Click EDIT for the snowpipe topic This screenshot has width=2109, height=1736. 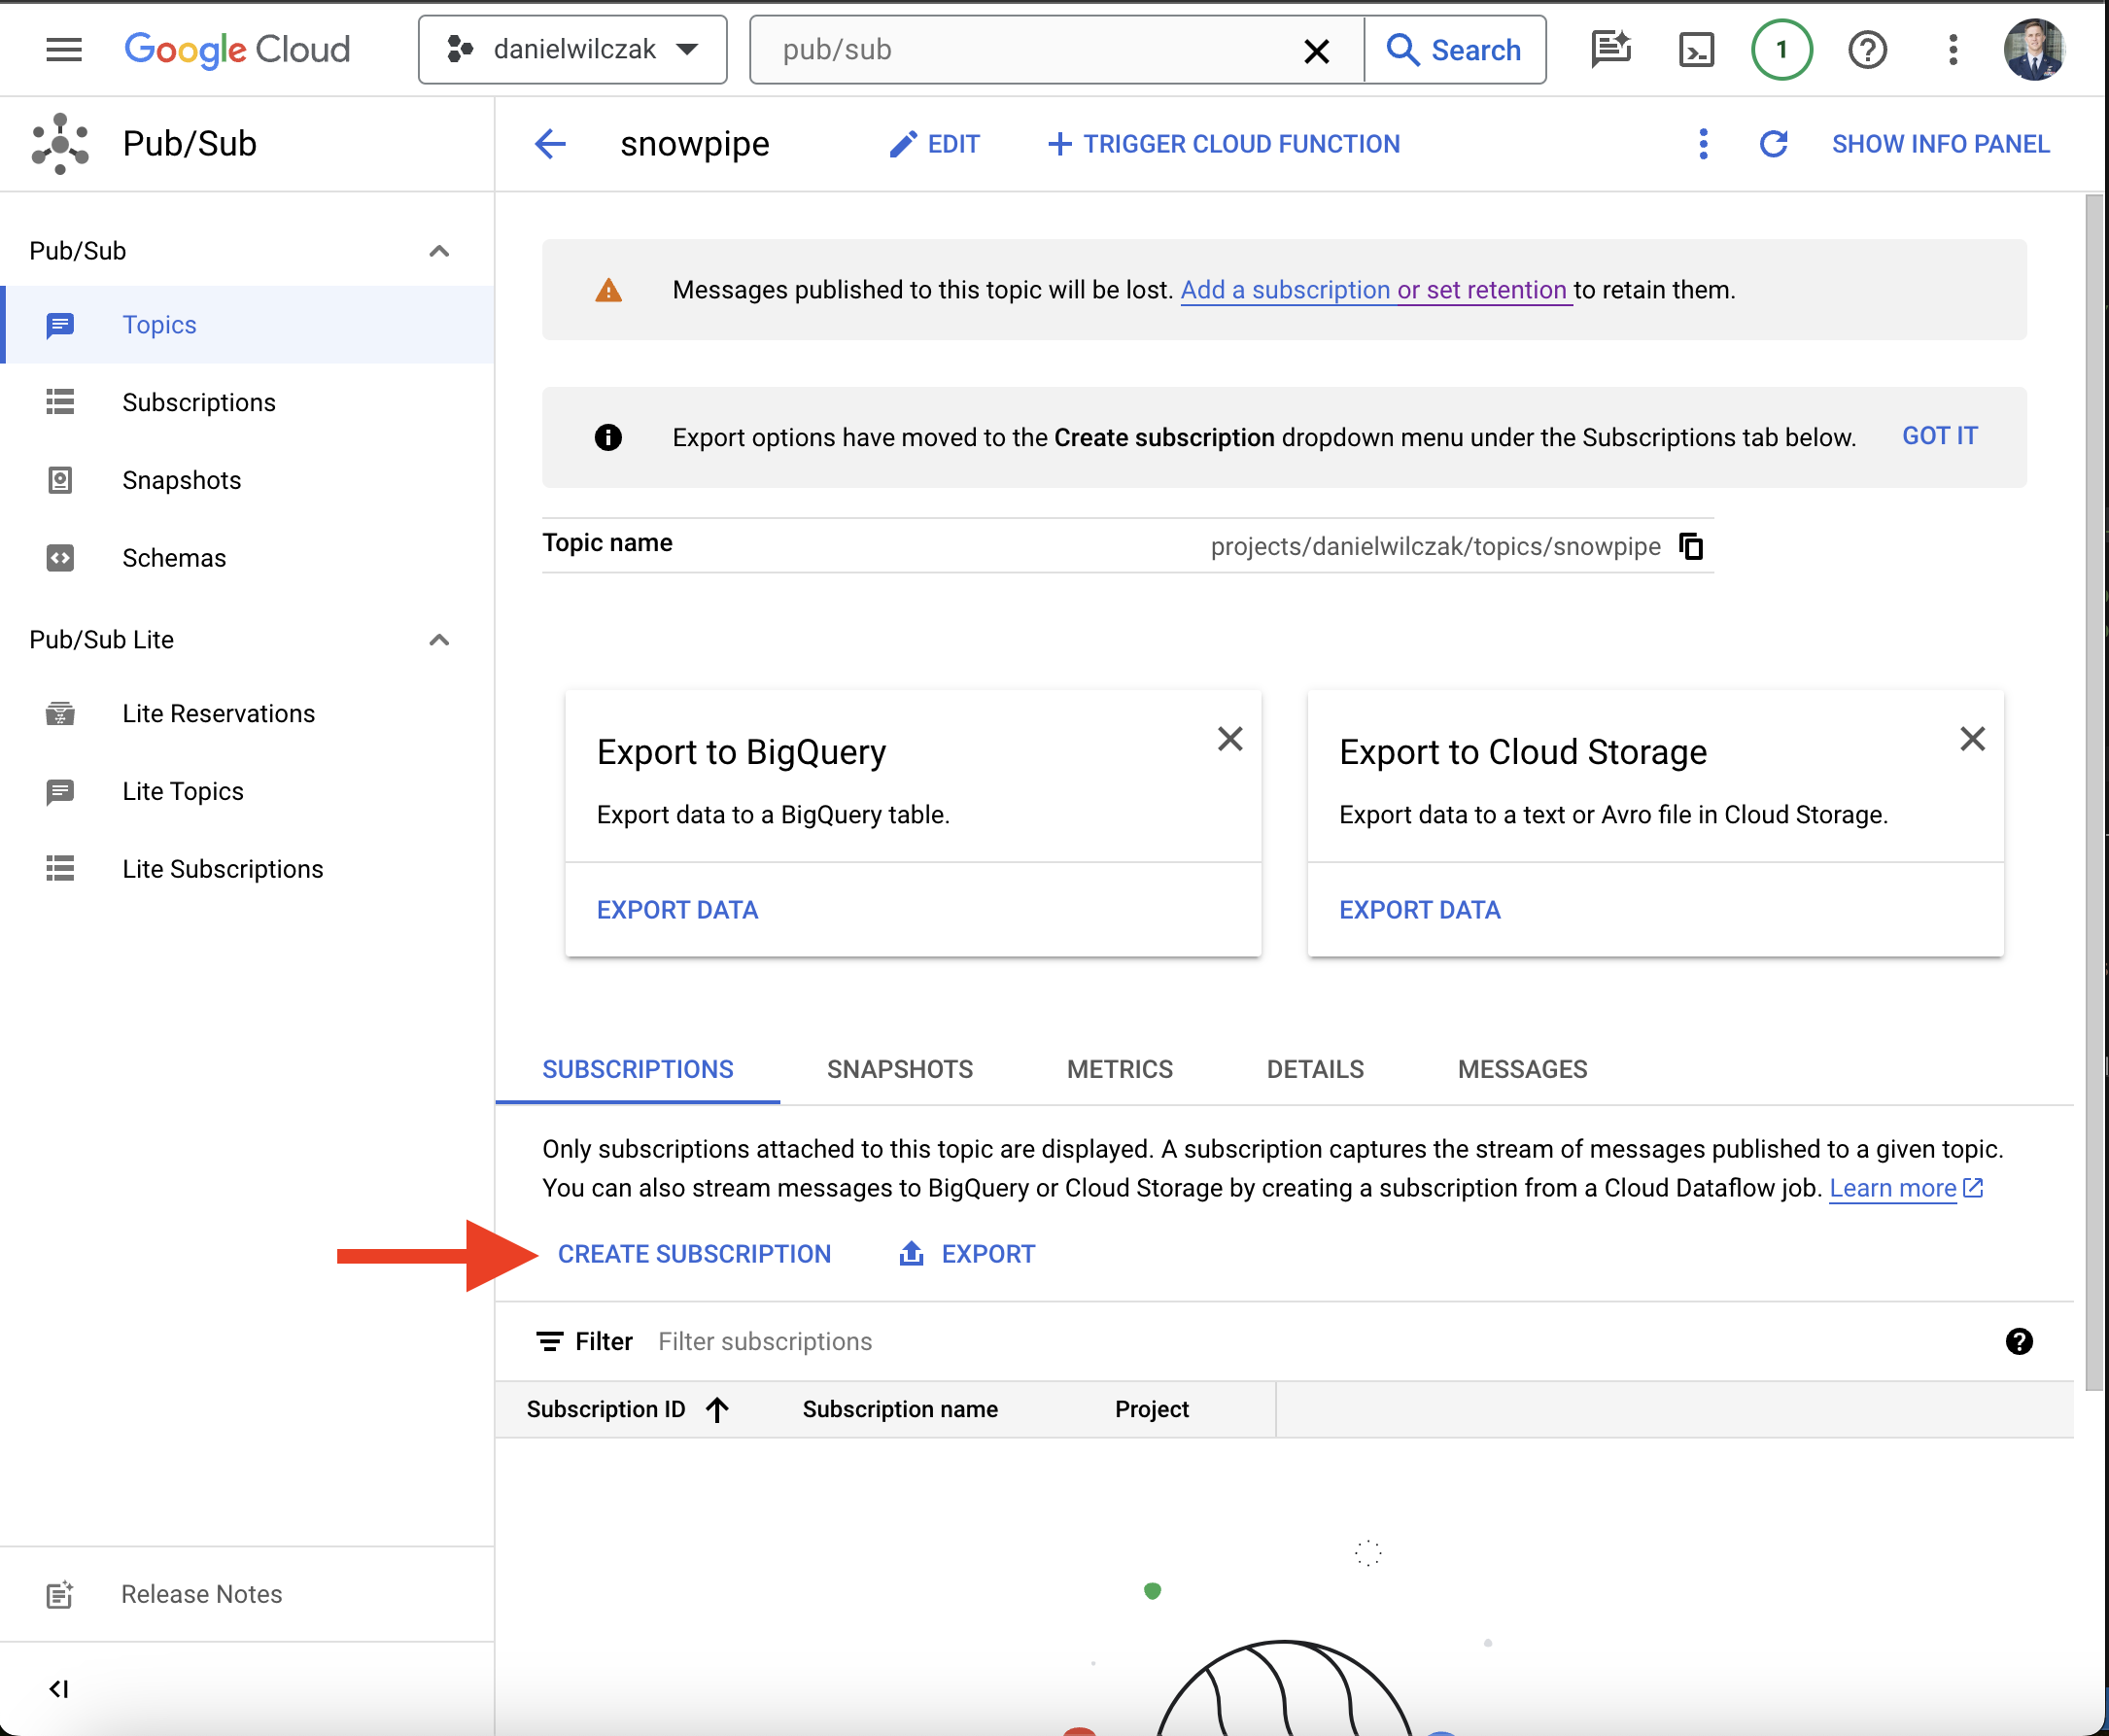pos(934,144)
